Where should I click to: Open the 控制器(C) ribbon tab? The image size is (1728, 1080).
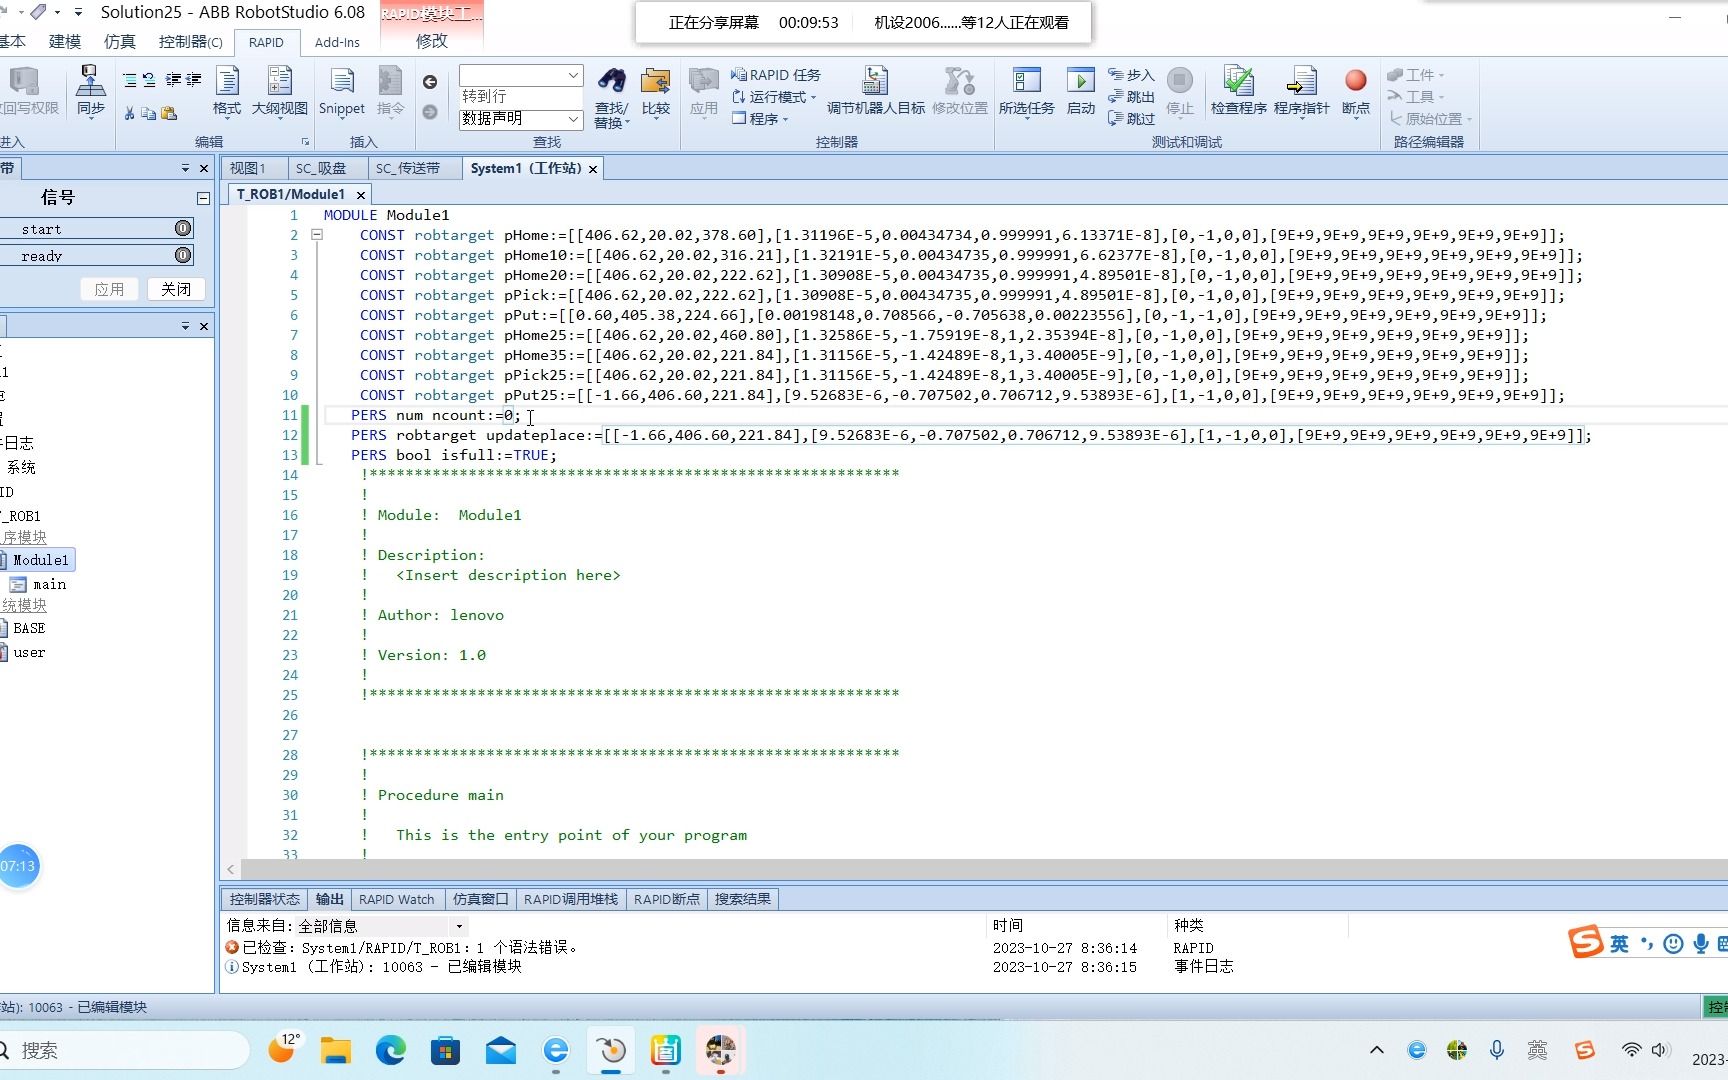point(191,42)
